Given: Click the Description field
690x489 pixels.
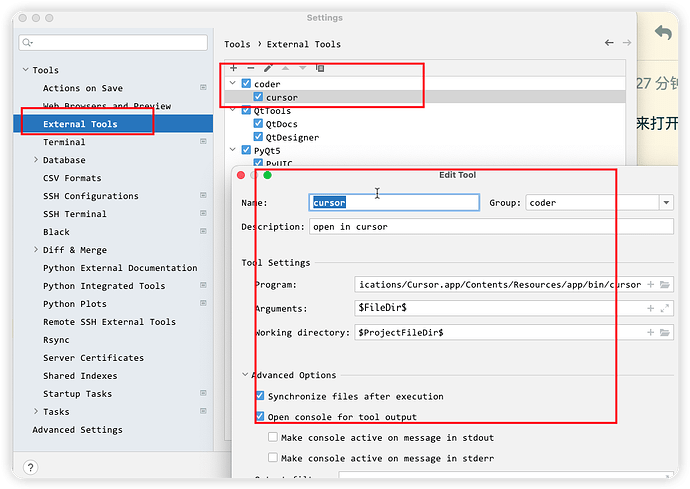Looking at the screenshot, I should 491,227.
